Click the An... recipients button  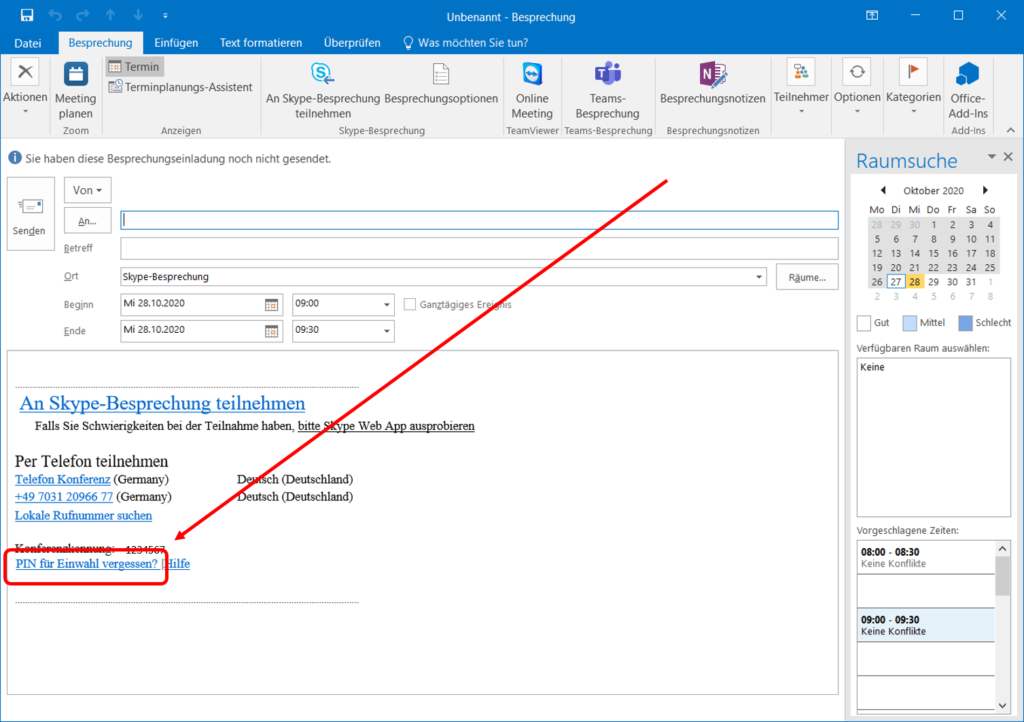point(88,221)
